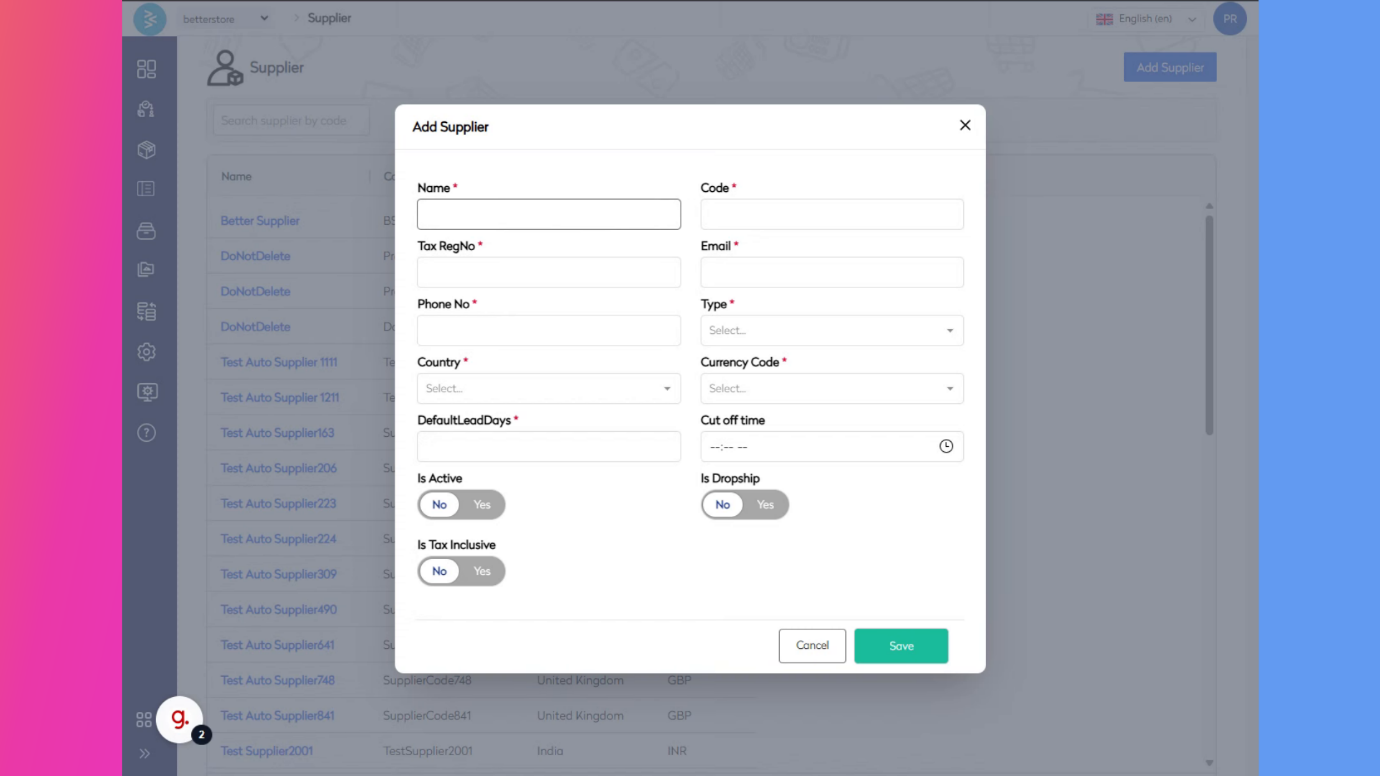Viewport: 1380px width, 776px height.
Task: Click the green Save button
Action: tap(900, 646)
